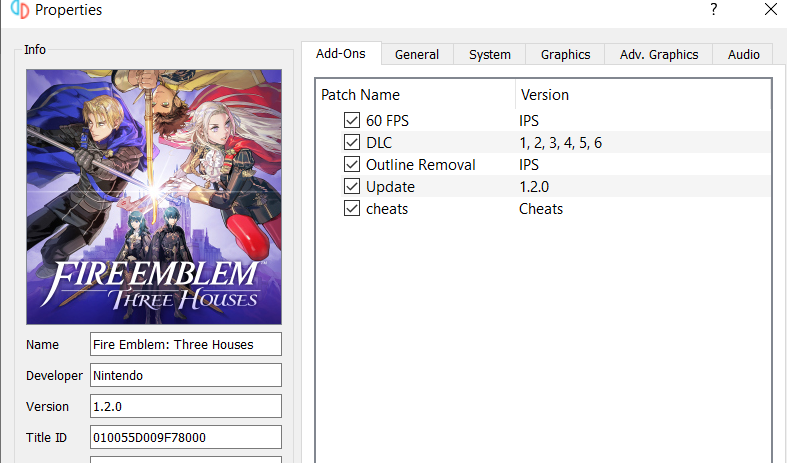Open the General tab
The height and width of the screenshot is (463, 787).
coord(417,54)
